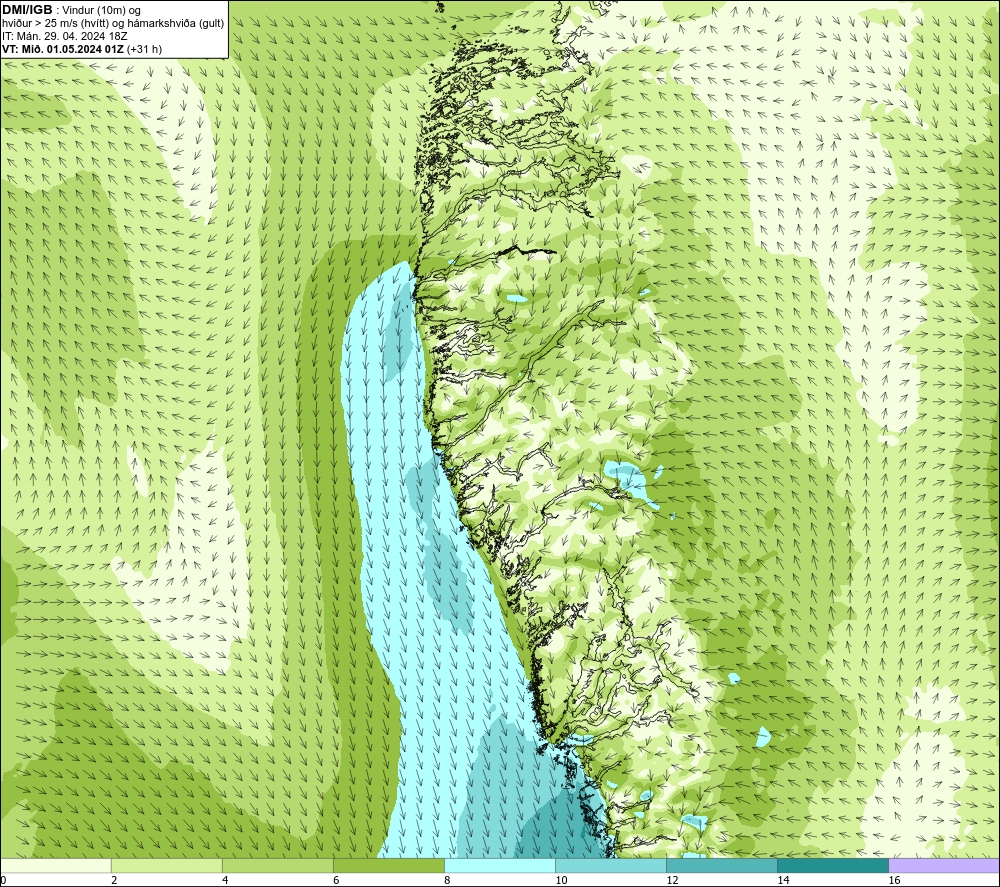Click the legend scale value "6"

336,881
